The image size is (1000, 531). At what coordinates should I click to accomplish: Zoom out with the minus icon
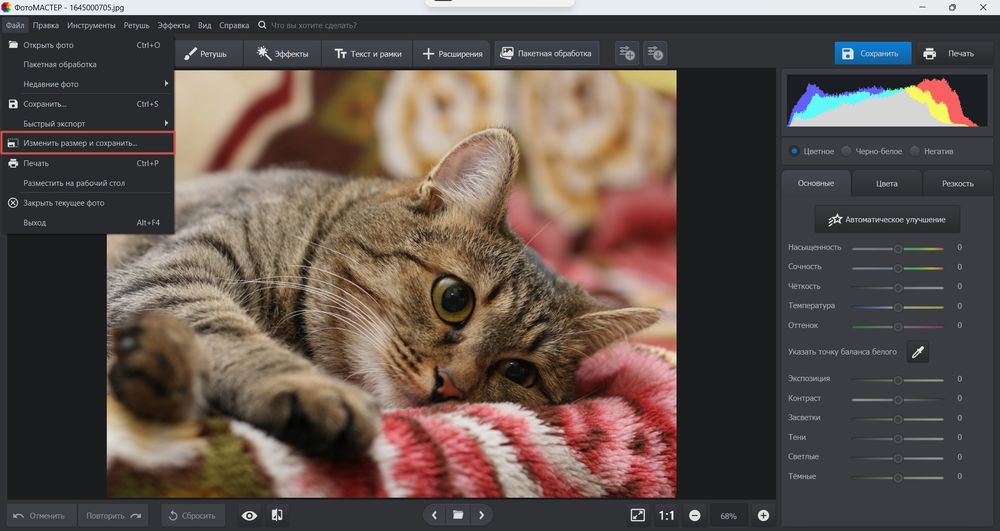coord(694,515)
